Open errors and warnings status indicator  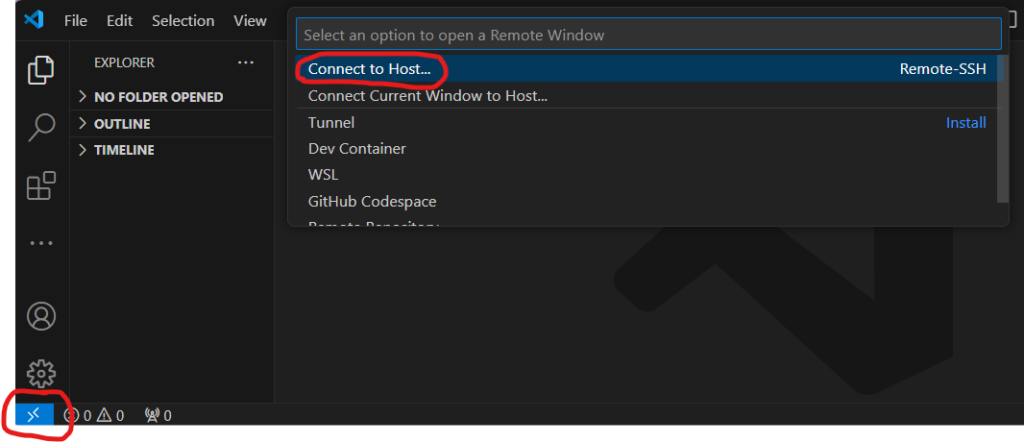point(93,415)
